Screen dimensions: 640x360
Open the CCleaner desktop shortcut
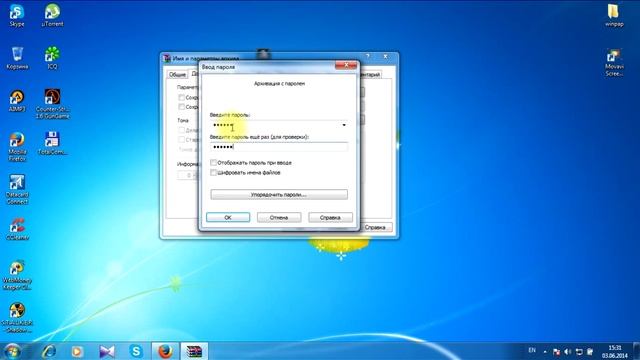(x=17, y=228)
